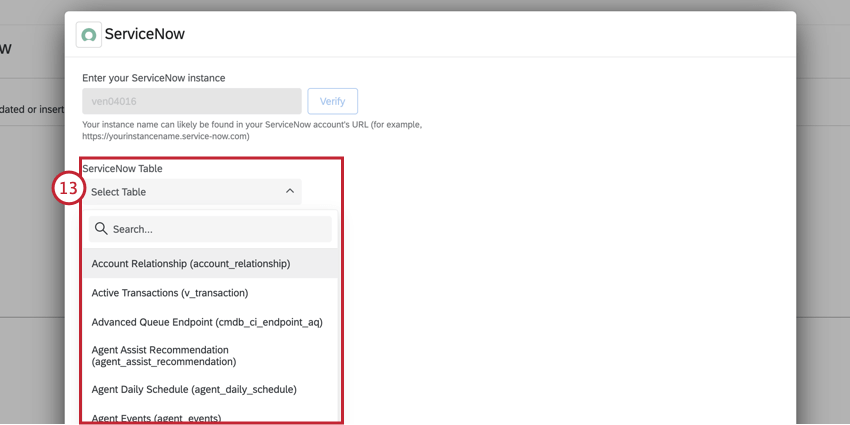Click the Search... field in table list
The image size is (850, 425).
pyautogui.click(x=210, y=229)
